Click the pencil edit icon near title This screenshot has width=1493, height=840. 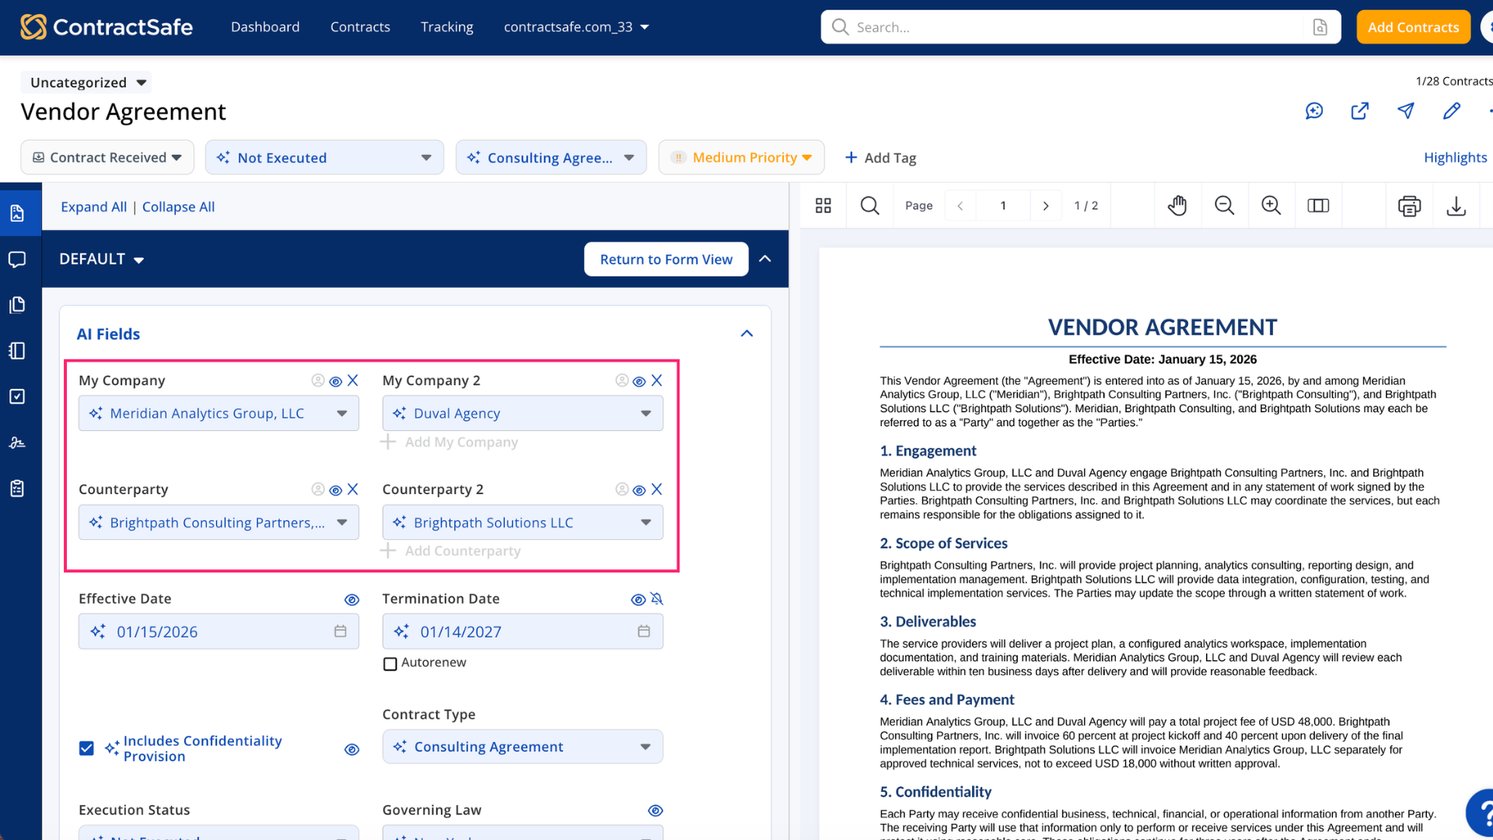1451,111
